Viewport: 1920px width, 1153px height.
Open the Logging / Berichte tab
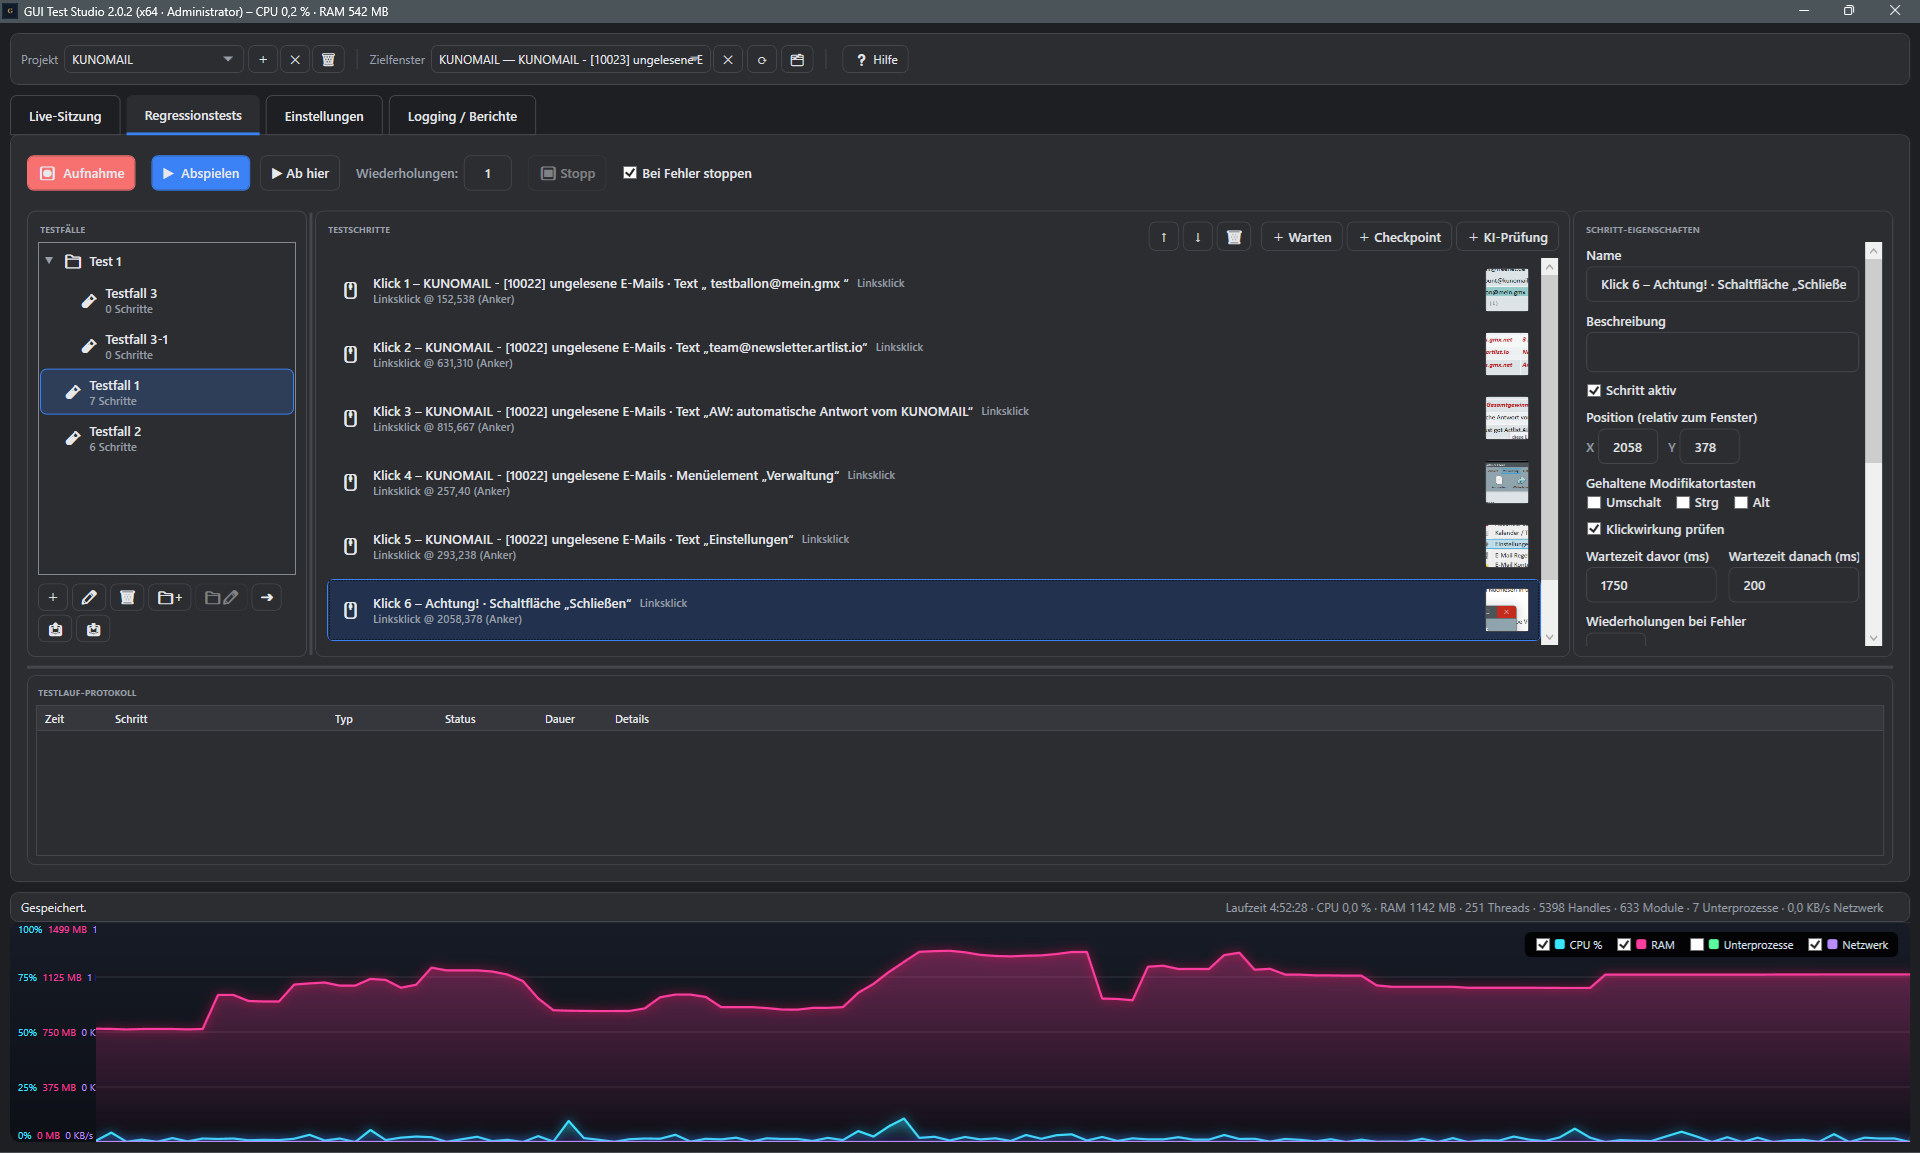462,116
